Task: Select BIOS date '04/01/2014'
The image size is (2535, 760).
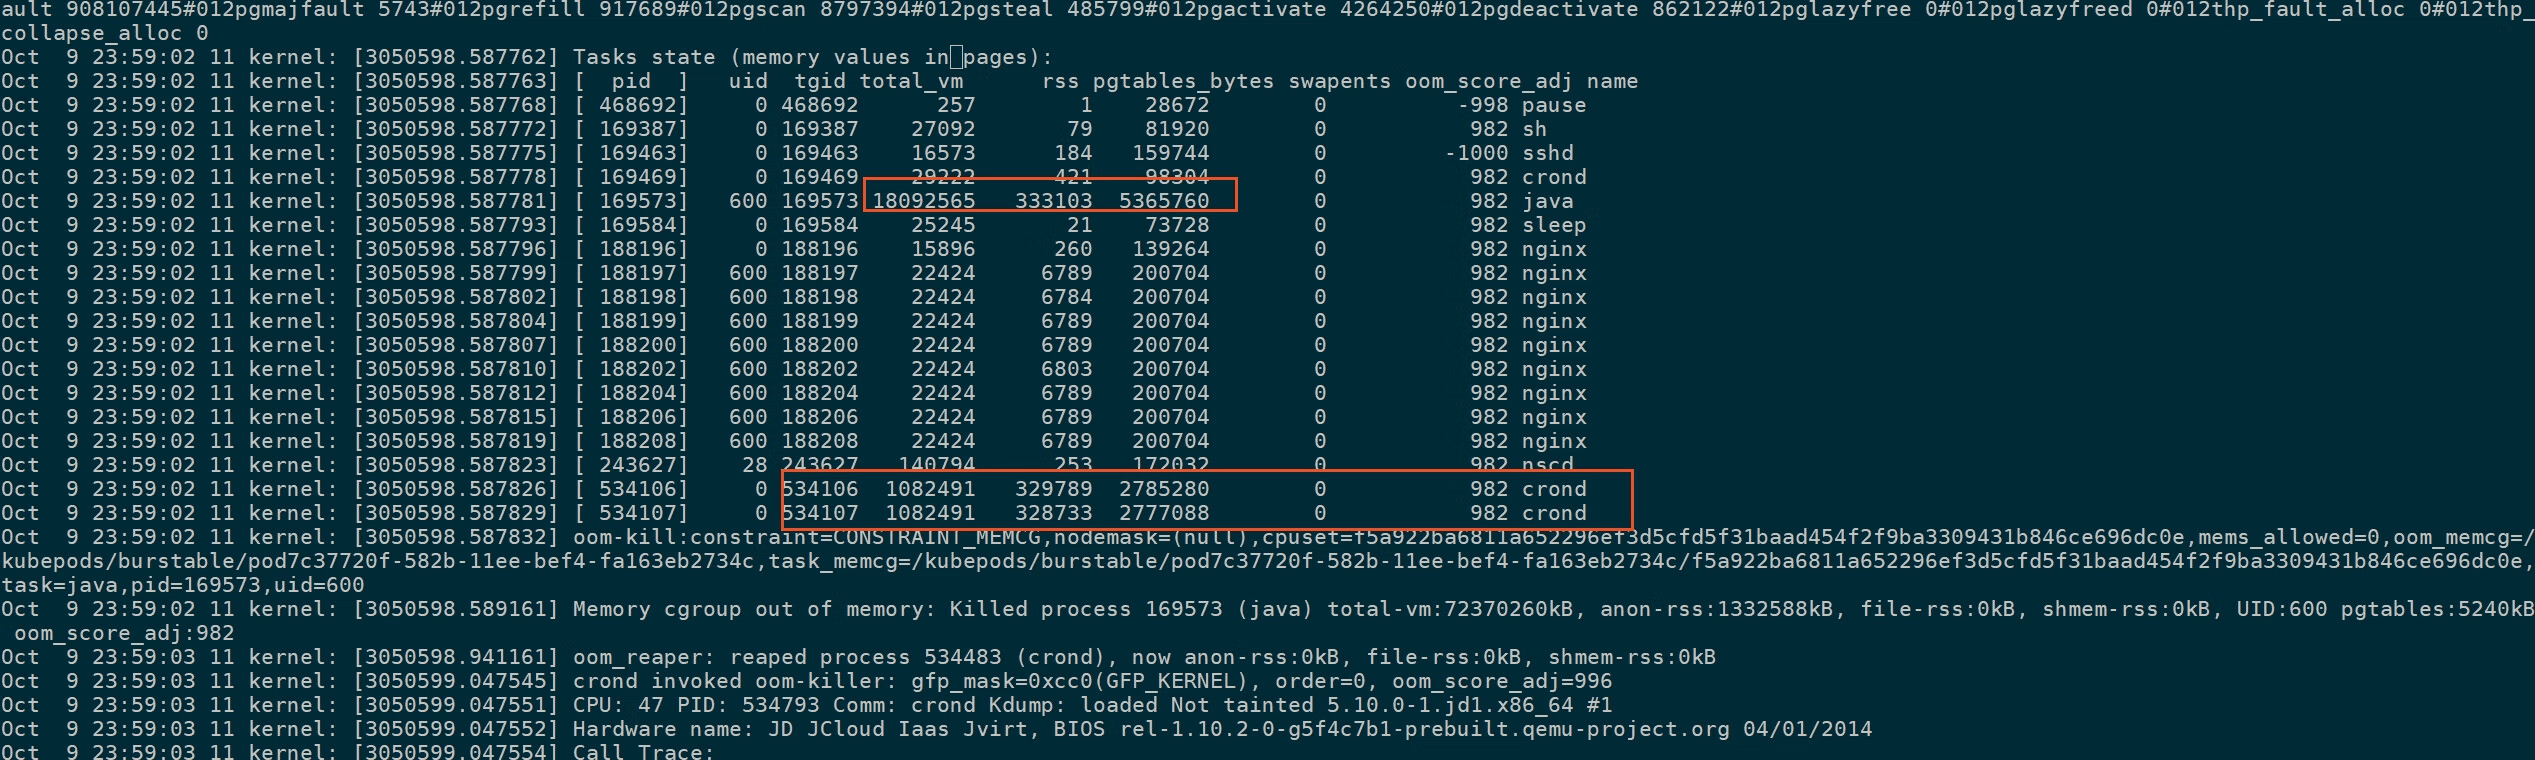Action: [1807, 729]
